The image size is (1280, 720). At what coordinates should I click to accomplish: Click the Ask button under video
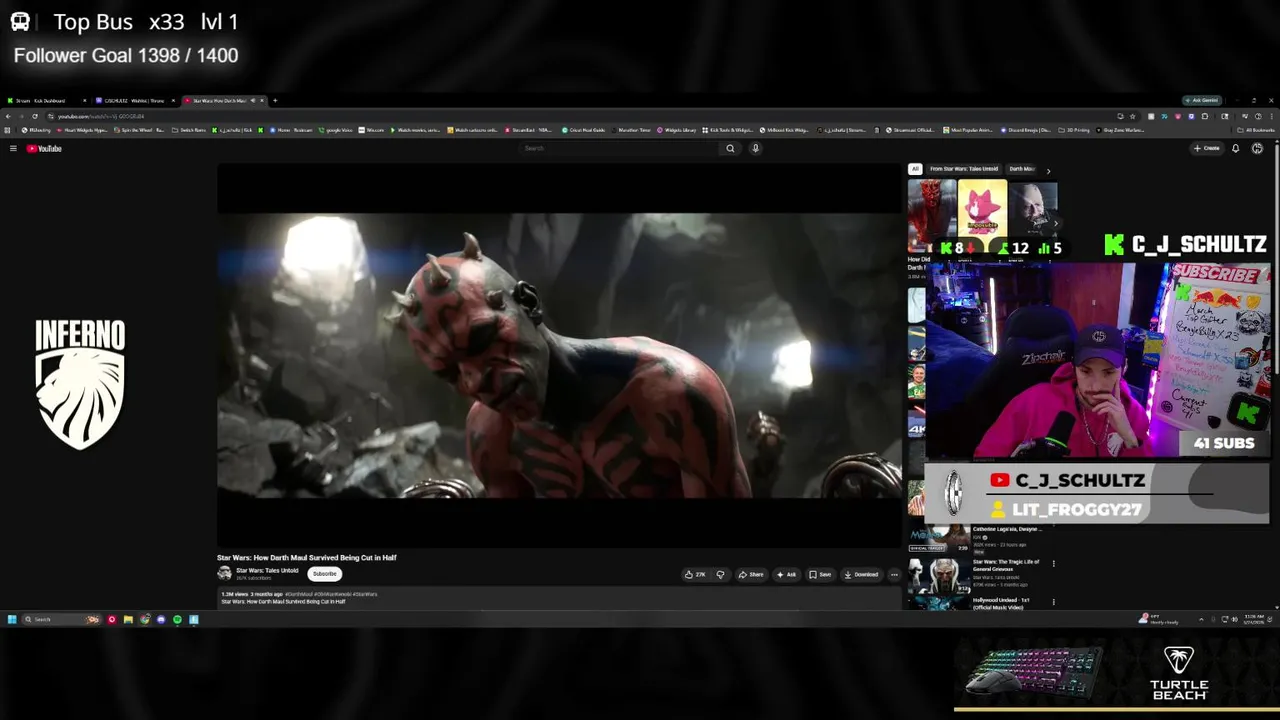tap(786, 574)
